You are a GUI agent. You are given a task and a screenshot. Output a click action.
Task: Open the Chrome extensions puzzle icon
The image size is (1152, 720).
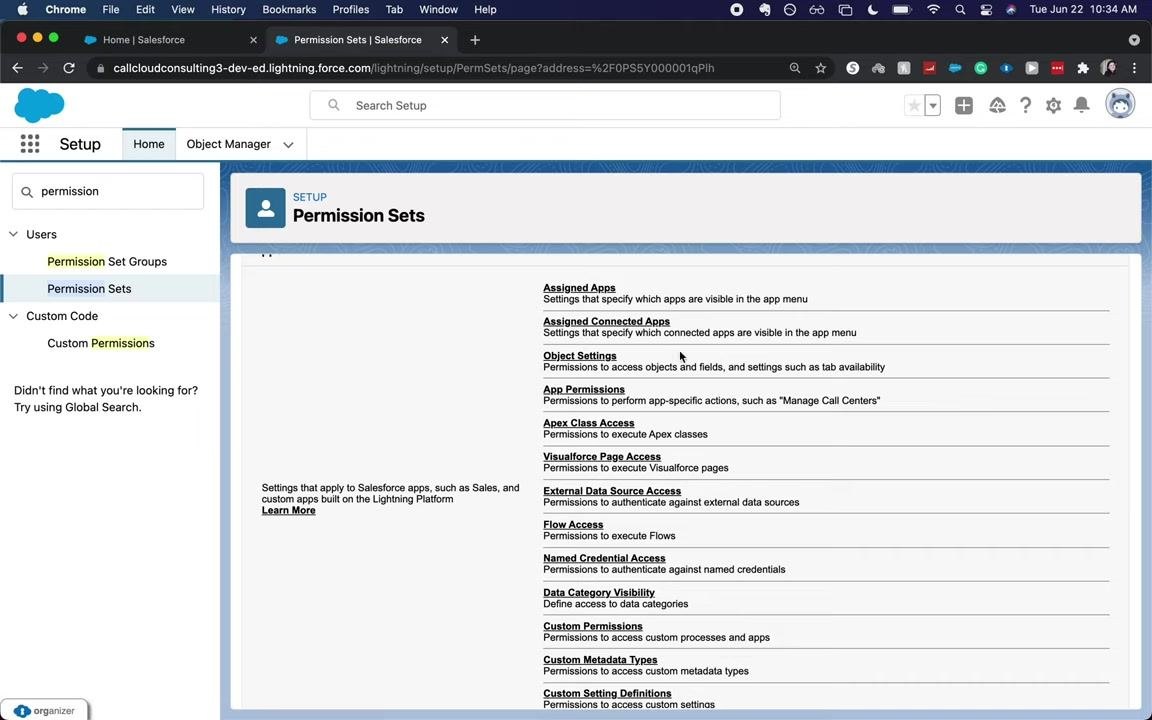(1083, 68)
